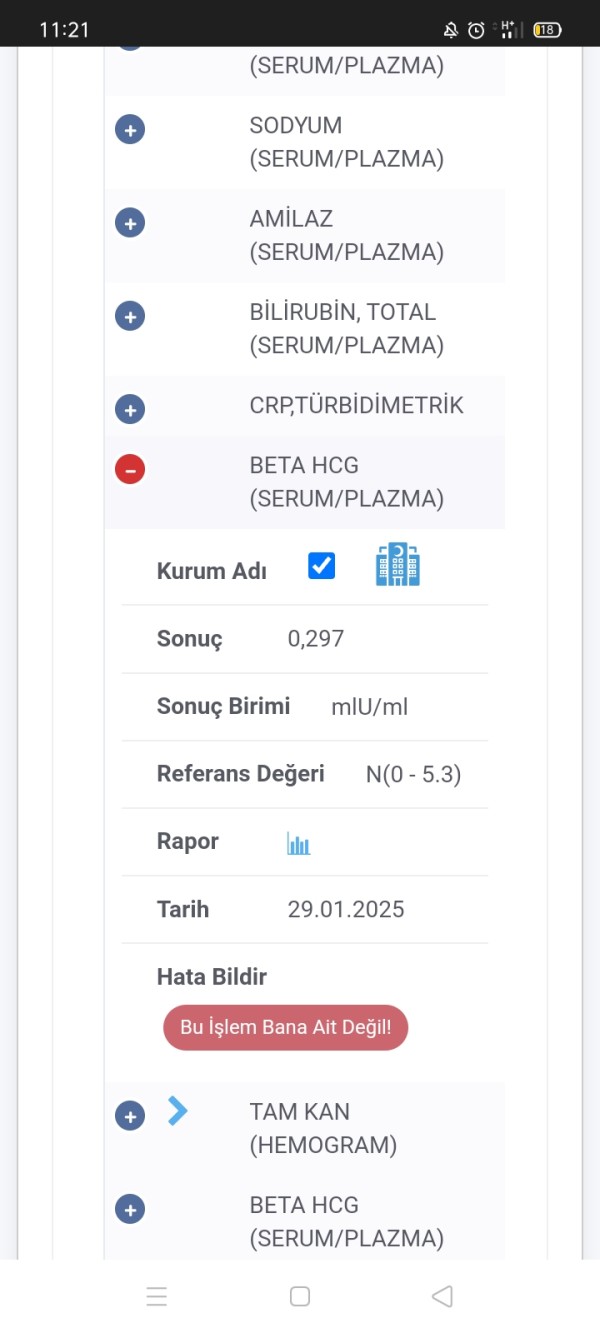Tap the Android back triangle icon

[442, 1297]
